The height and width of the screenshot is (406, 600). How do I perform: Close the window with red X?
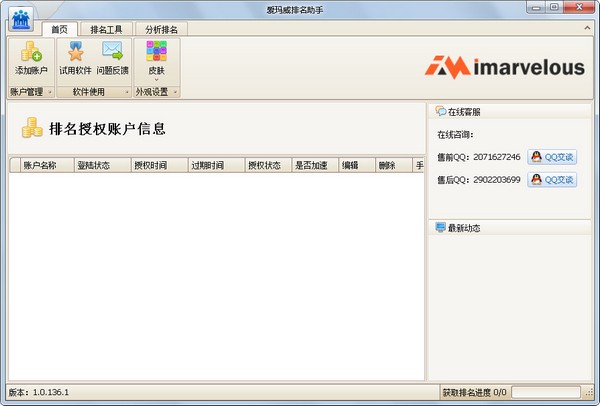tap(579, 7)
